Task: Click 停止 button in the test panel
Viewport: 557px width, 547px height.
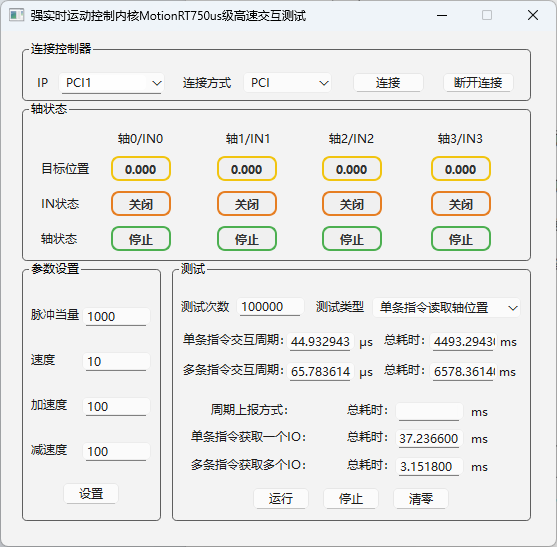Action: [x=351, y=499]
